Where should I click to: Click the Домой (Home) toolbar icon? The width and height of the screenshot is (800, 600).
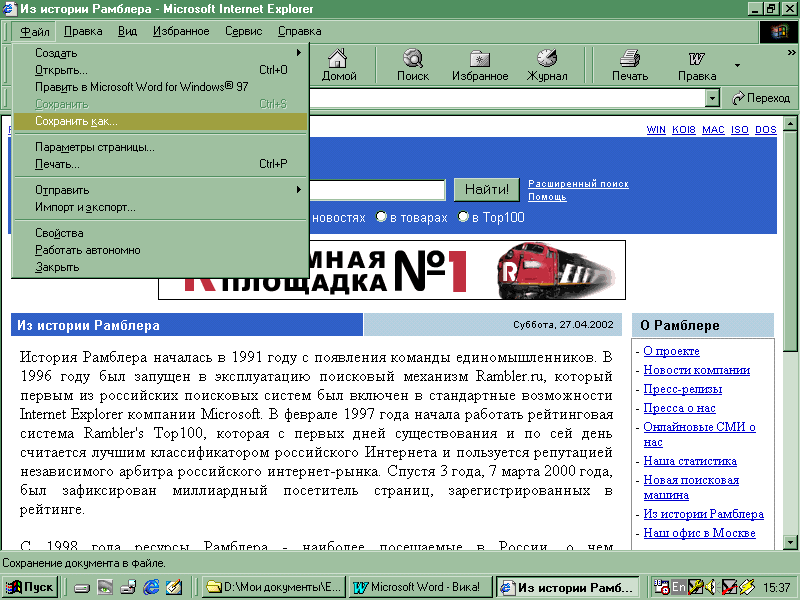[338, 65]
